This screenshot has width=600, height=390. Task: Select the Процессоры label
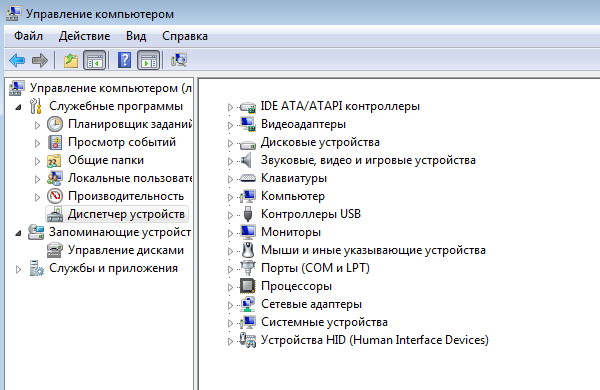point(296,286)
